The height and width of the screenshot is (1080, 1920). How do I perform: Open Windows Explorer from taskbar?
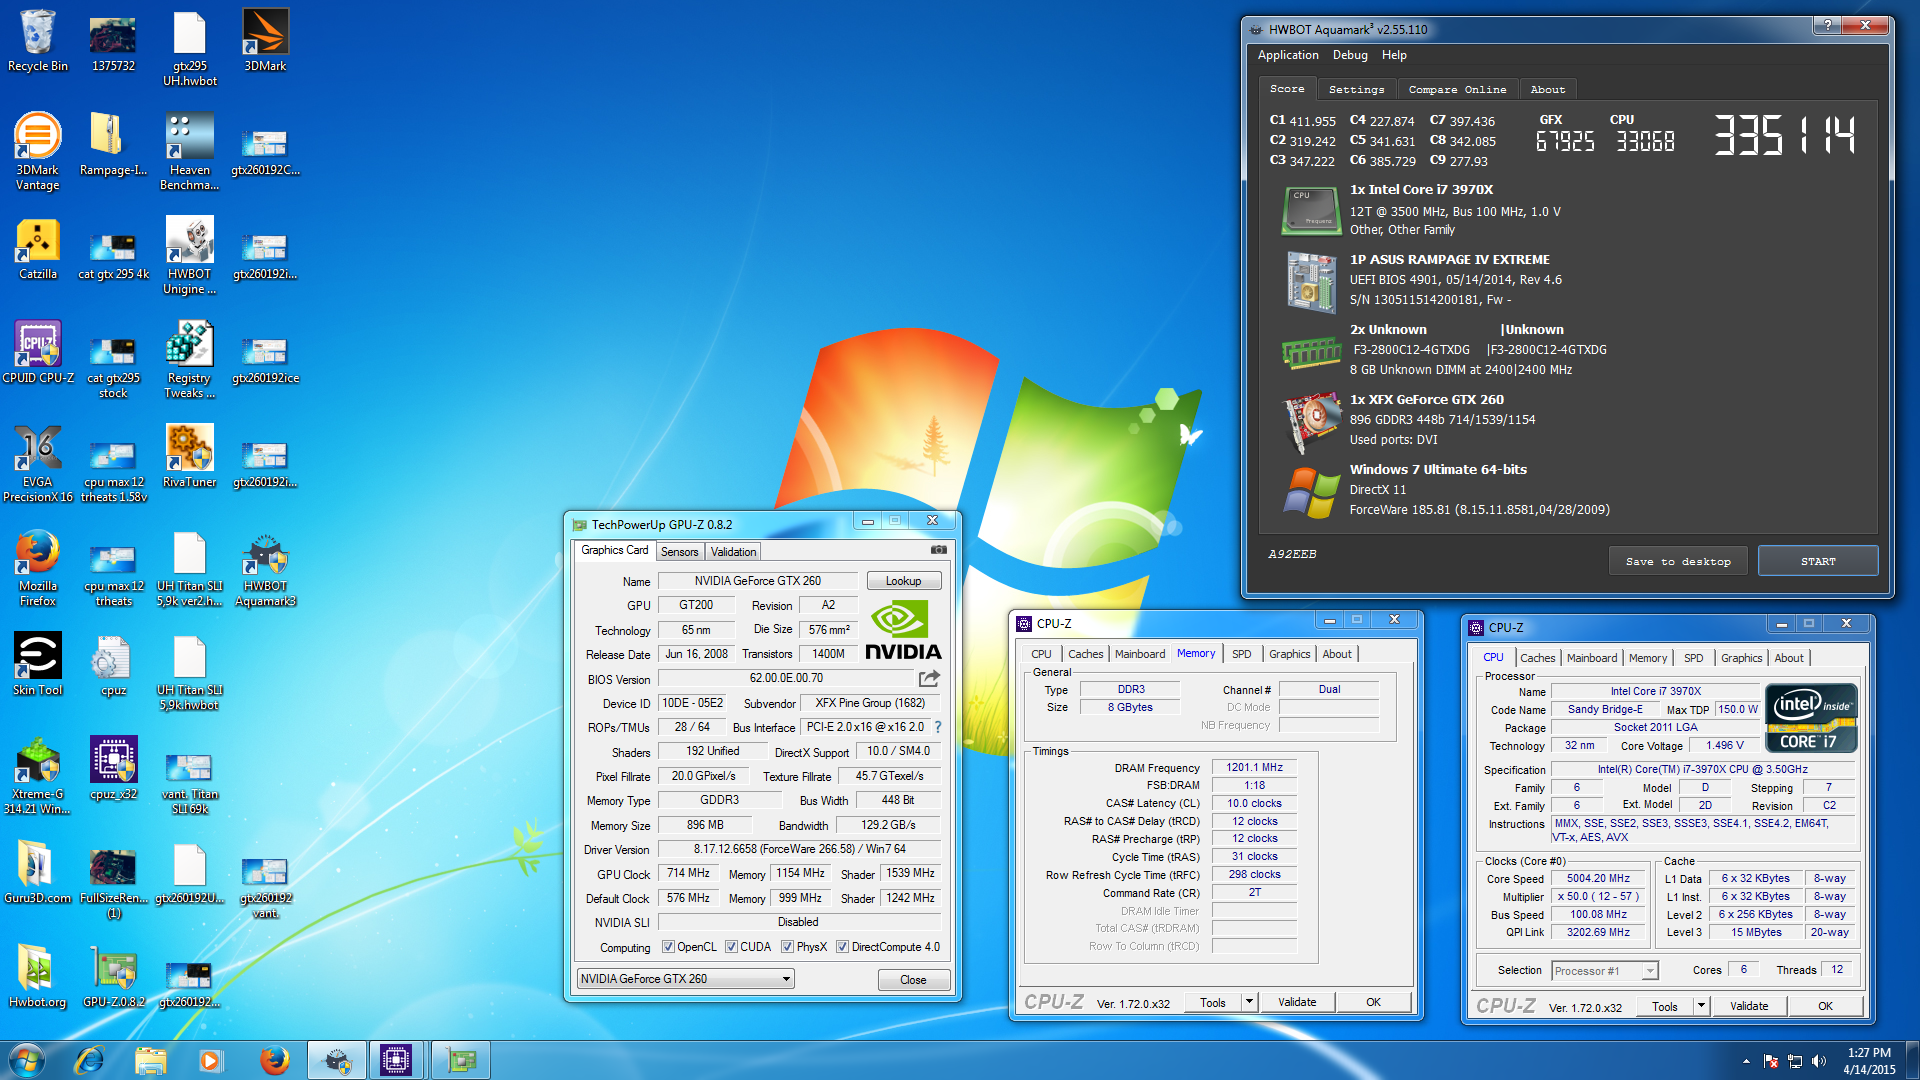point(150,1060)
